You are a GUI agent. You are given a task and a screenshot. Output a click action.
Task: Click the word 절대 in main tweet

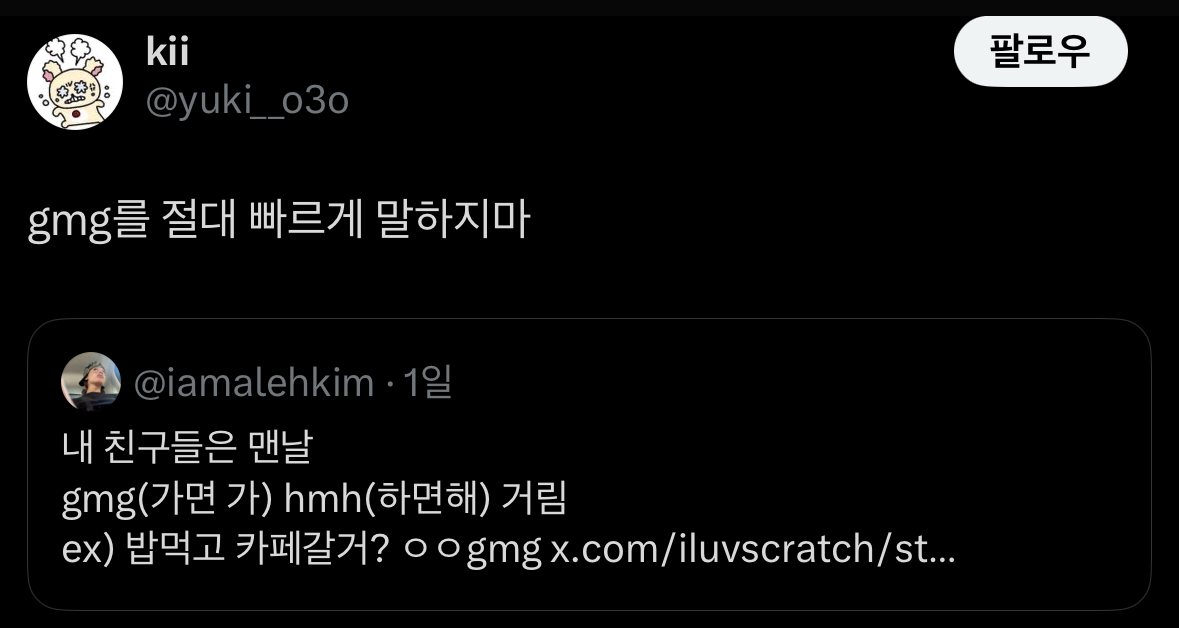(x=199, y=219)
